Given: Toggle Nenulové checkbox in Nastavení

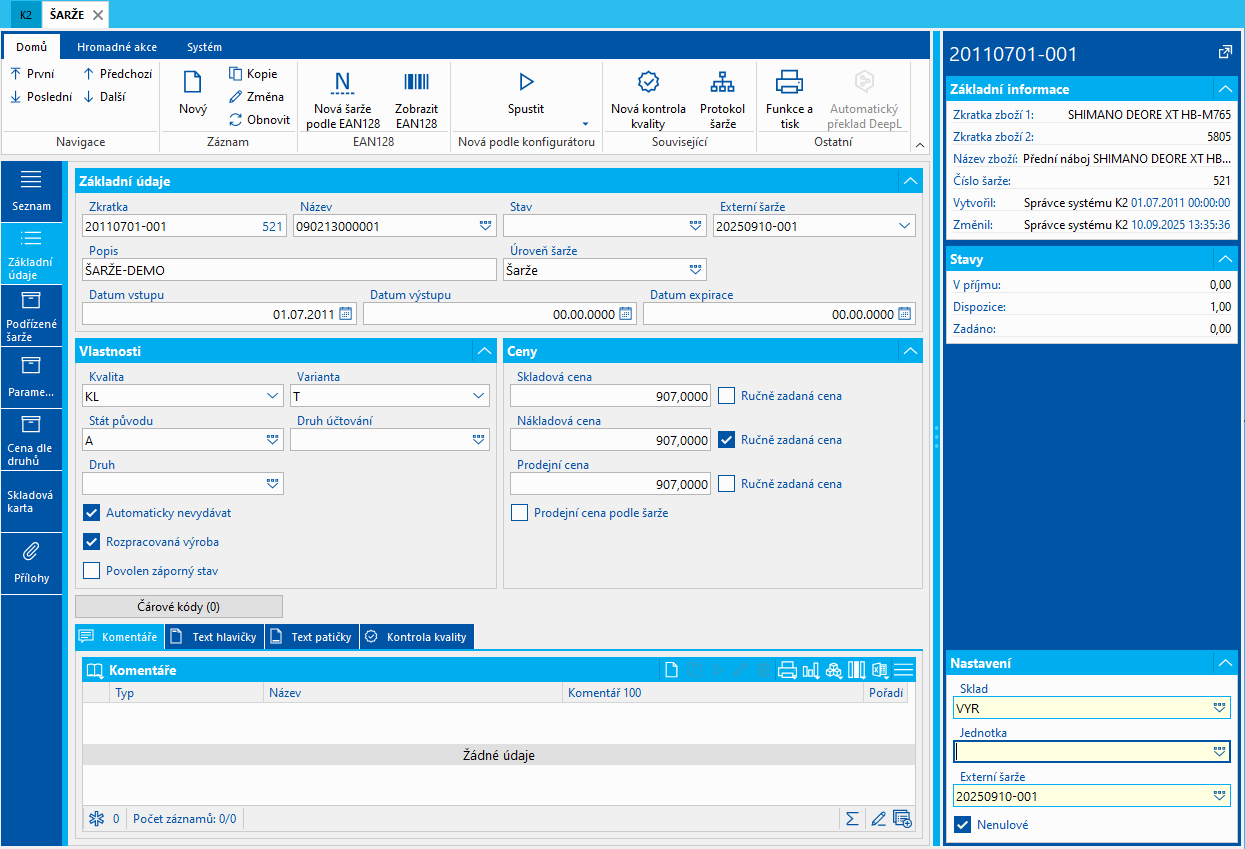Looking at the screenshot, I should pos(963,825).
